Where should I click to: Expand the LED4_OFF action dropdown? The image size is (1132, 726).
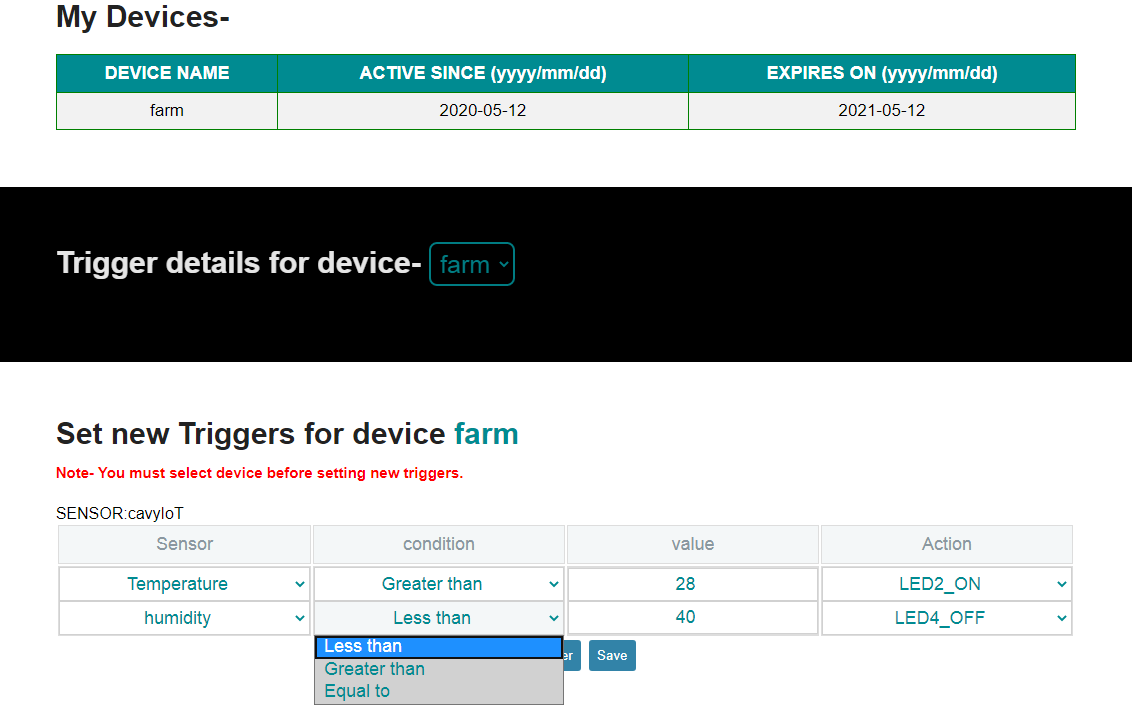pos(946,618)
